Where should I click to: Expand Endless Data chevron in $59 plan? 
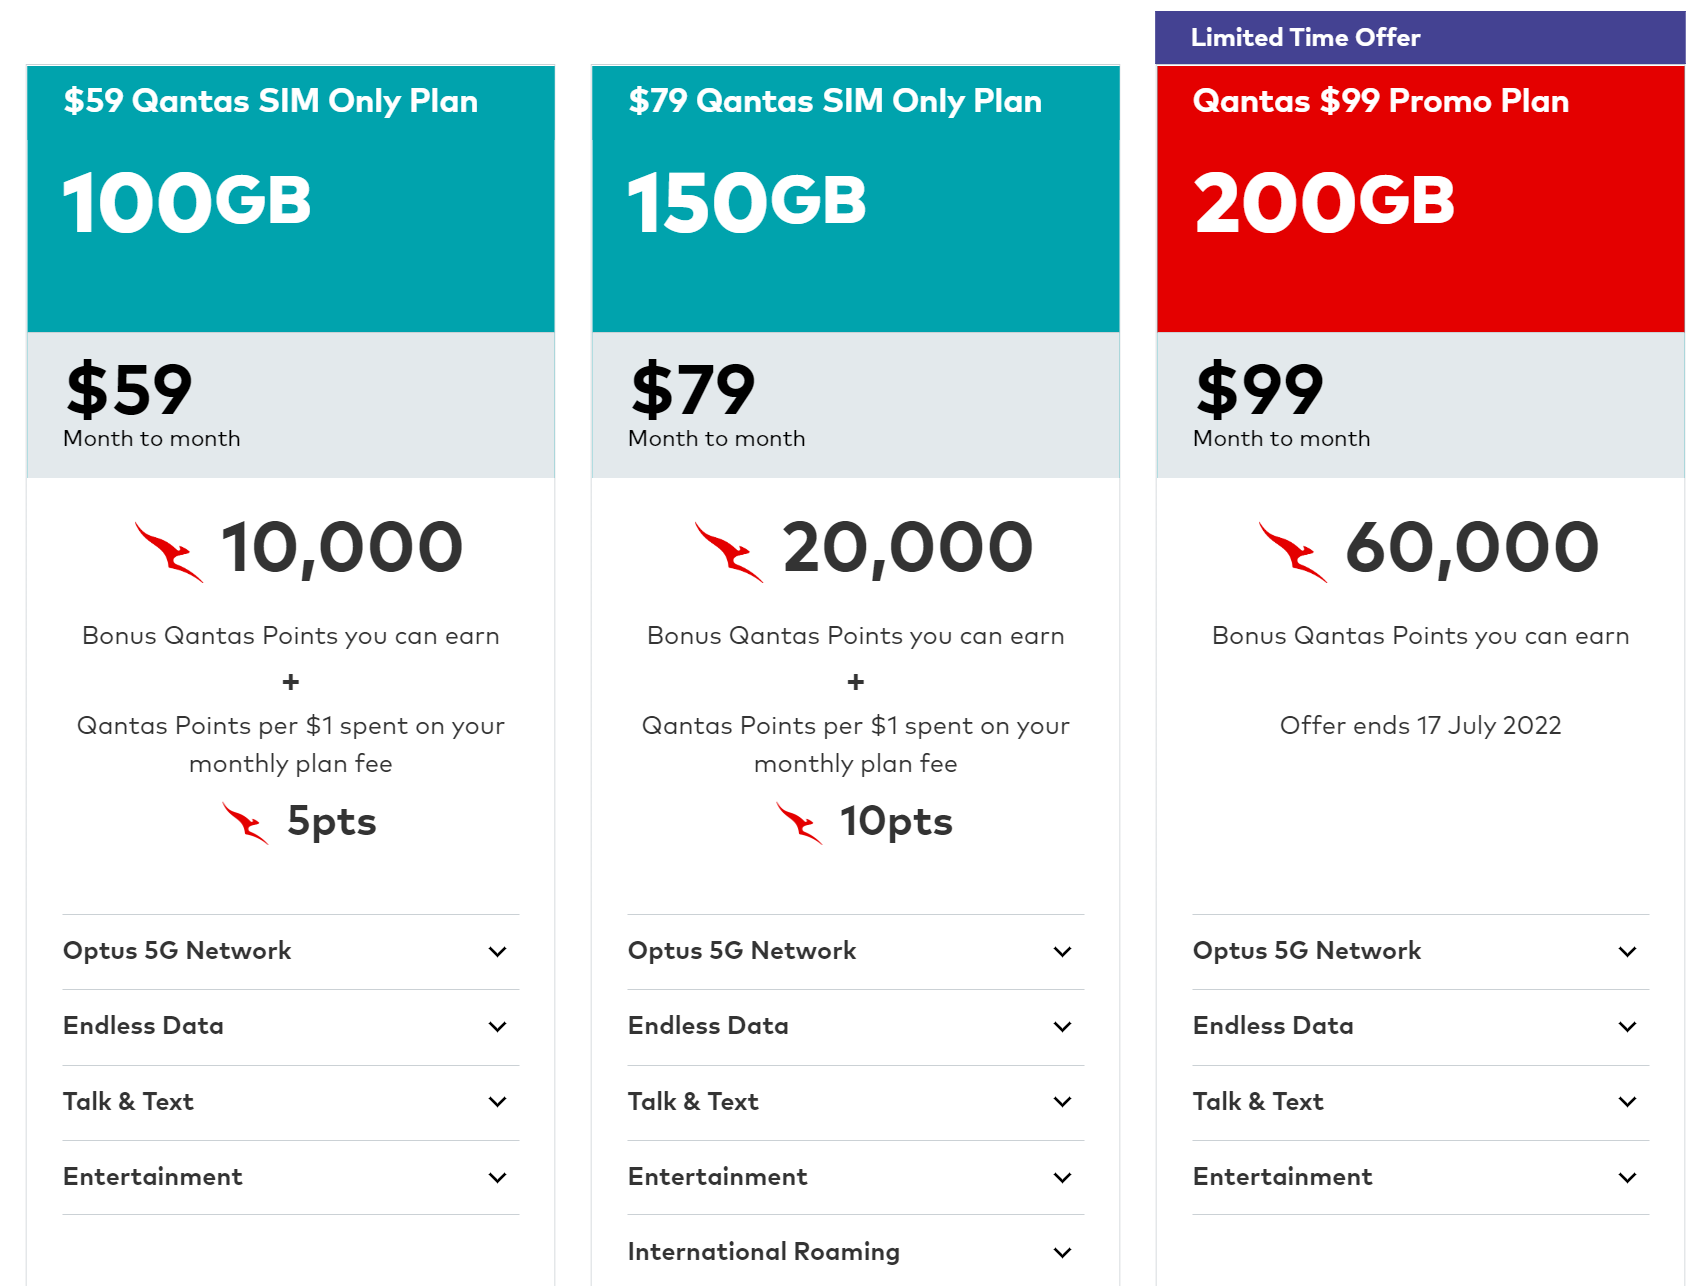[x=497, y=1027]
